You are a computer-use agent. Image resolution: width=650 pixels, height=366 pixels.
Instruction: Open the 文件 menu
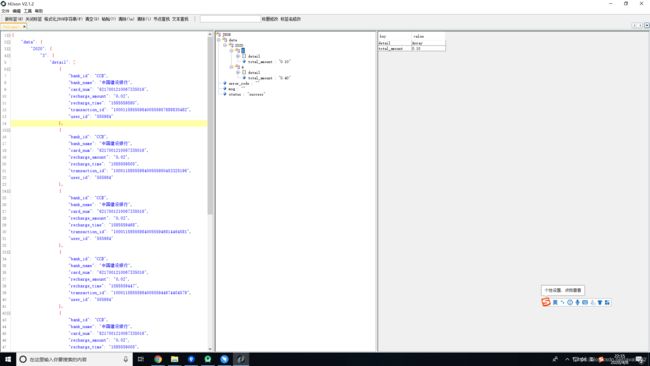point(5,11)
